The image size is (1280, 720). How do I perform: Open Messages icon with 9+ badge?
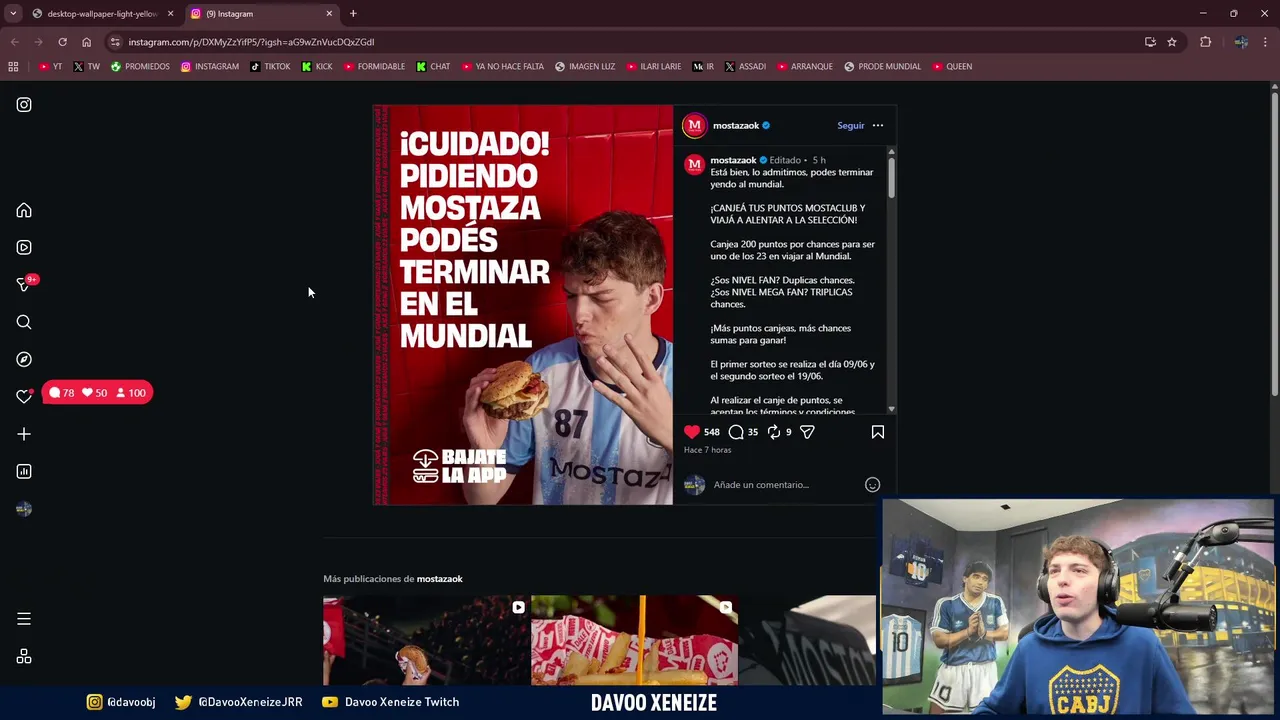[24, 285]
